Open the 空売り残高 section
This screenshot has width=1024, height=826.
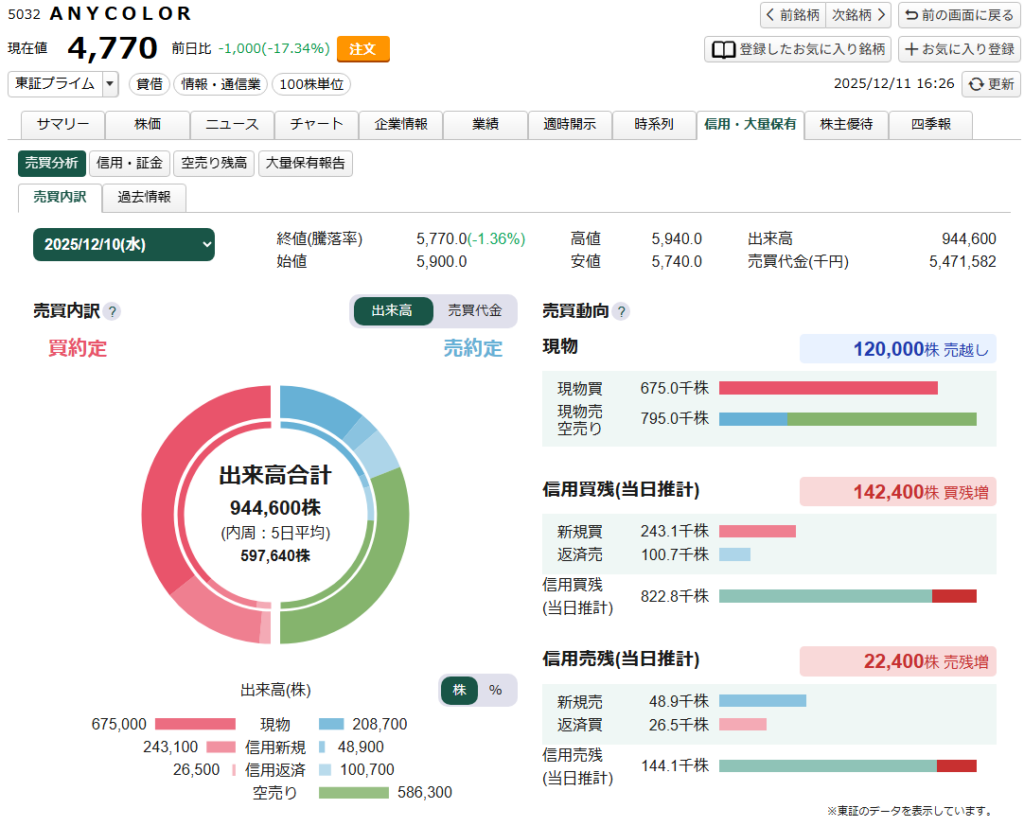tap(214, 164)
